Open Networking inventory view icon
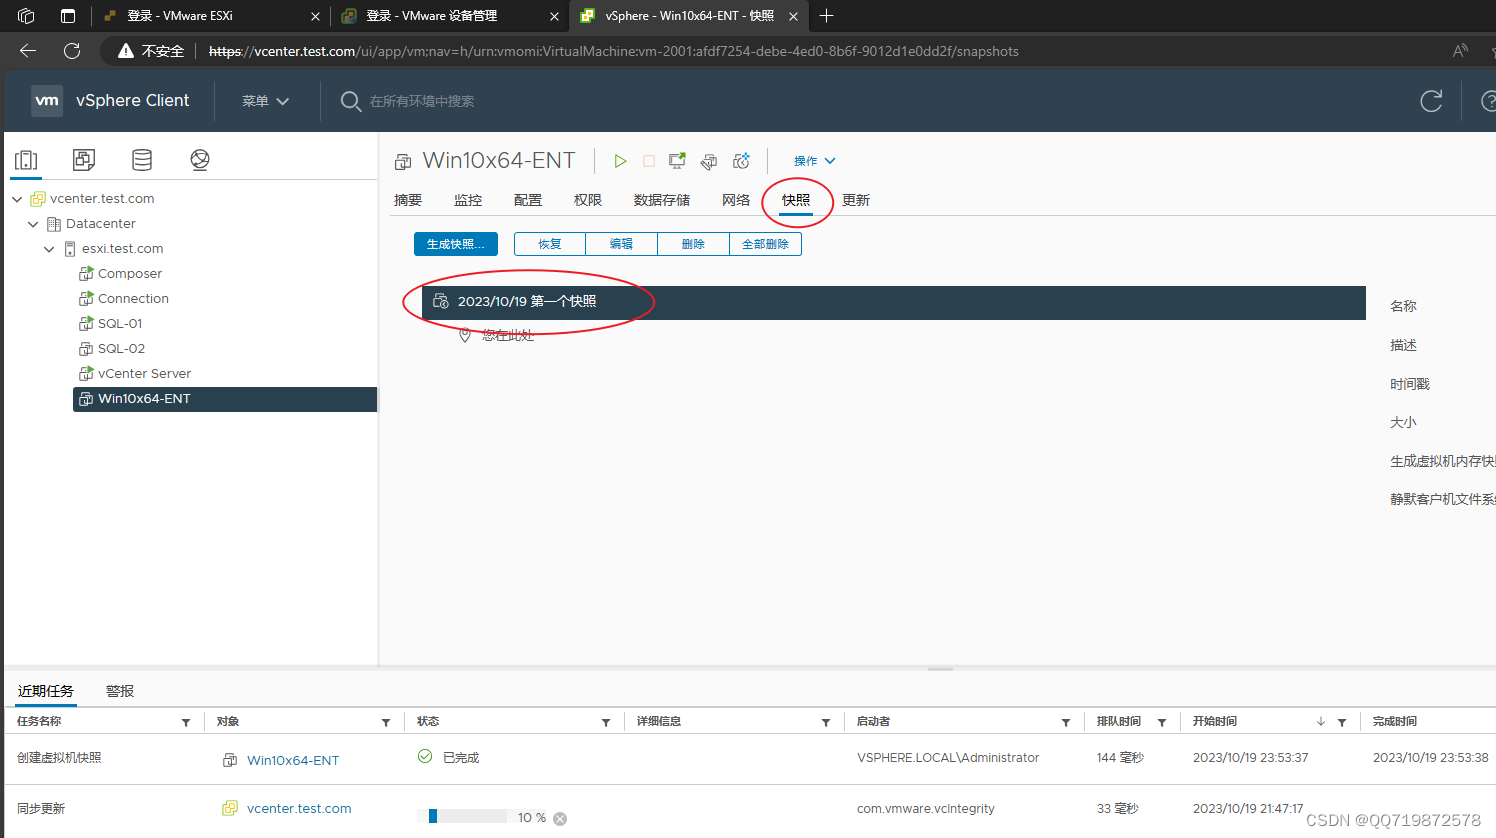The height and width of the screenshot is (838, 1496). coord(200,160)
